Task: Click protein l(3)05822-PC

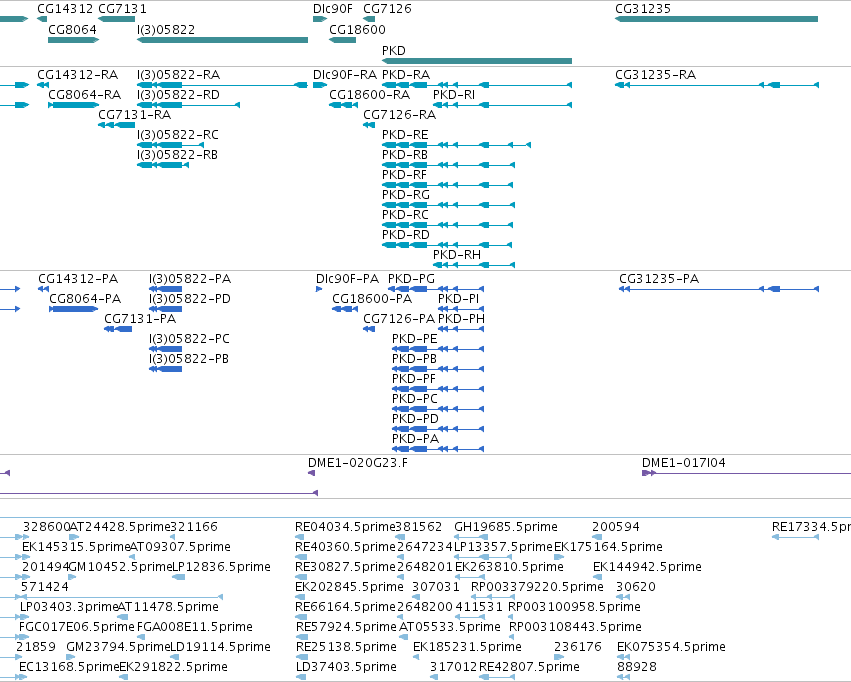Action: (189, 339)
